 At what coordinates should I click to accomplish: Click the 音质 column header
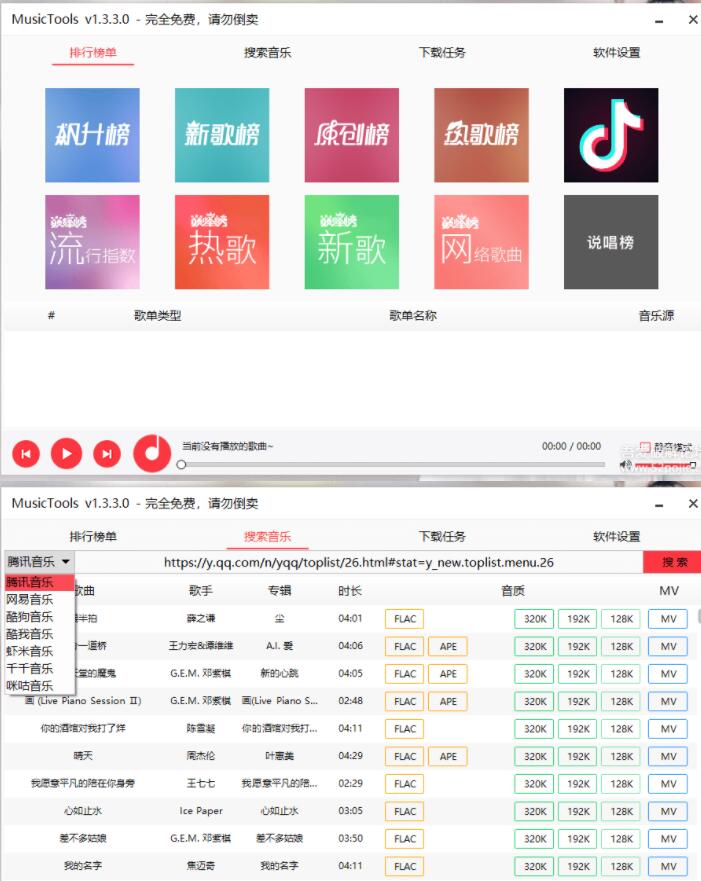(513, 591)
